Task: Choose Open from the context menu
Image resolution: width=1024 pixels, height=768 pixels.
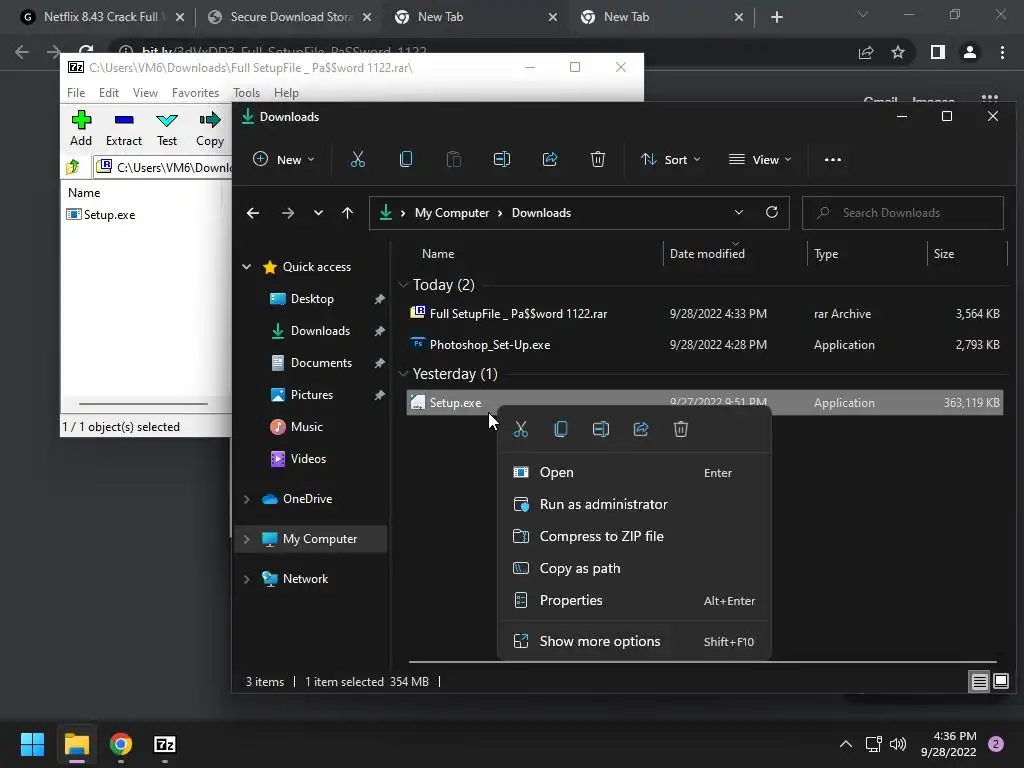Action: click(634, 472)
